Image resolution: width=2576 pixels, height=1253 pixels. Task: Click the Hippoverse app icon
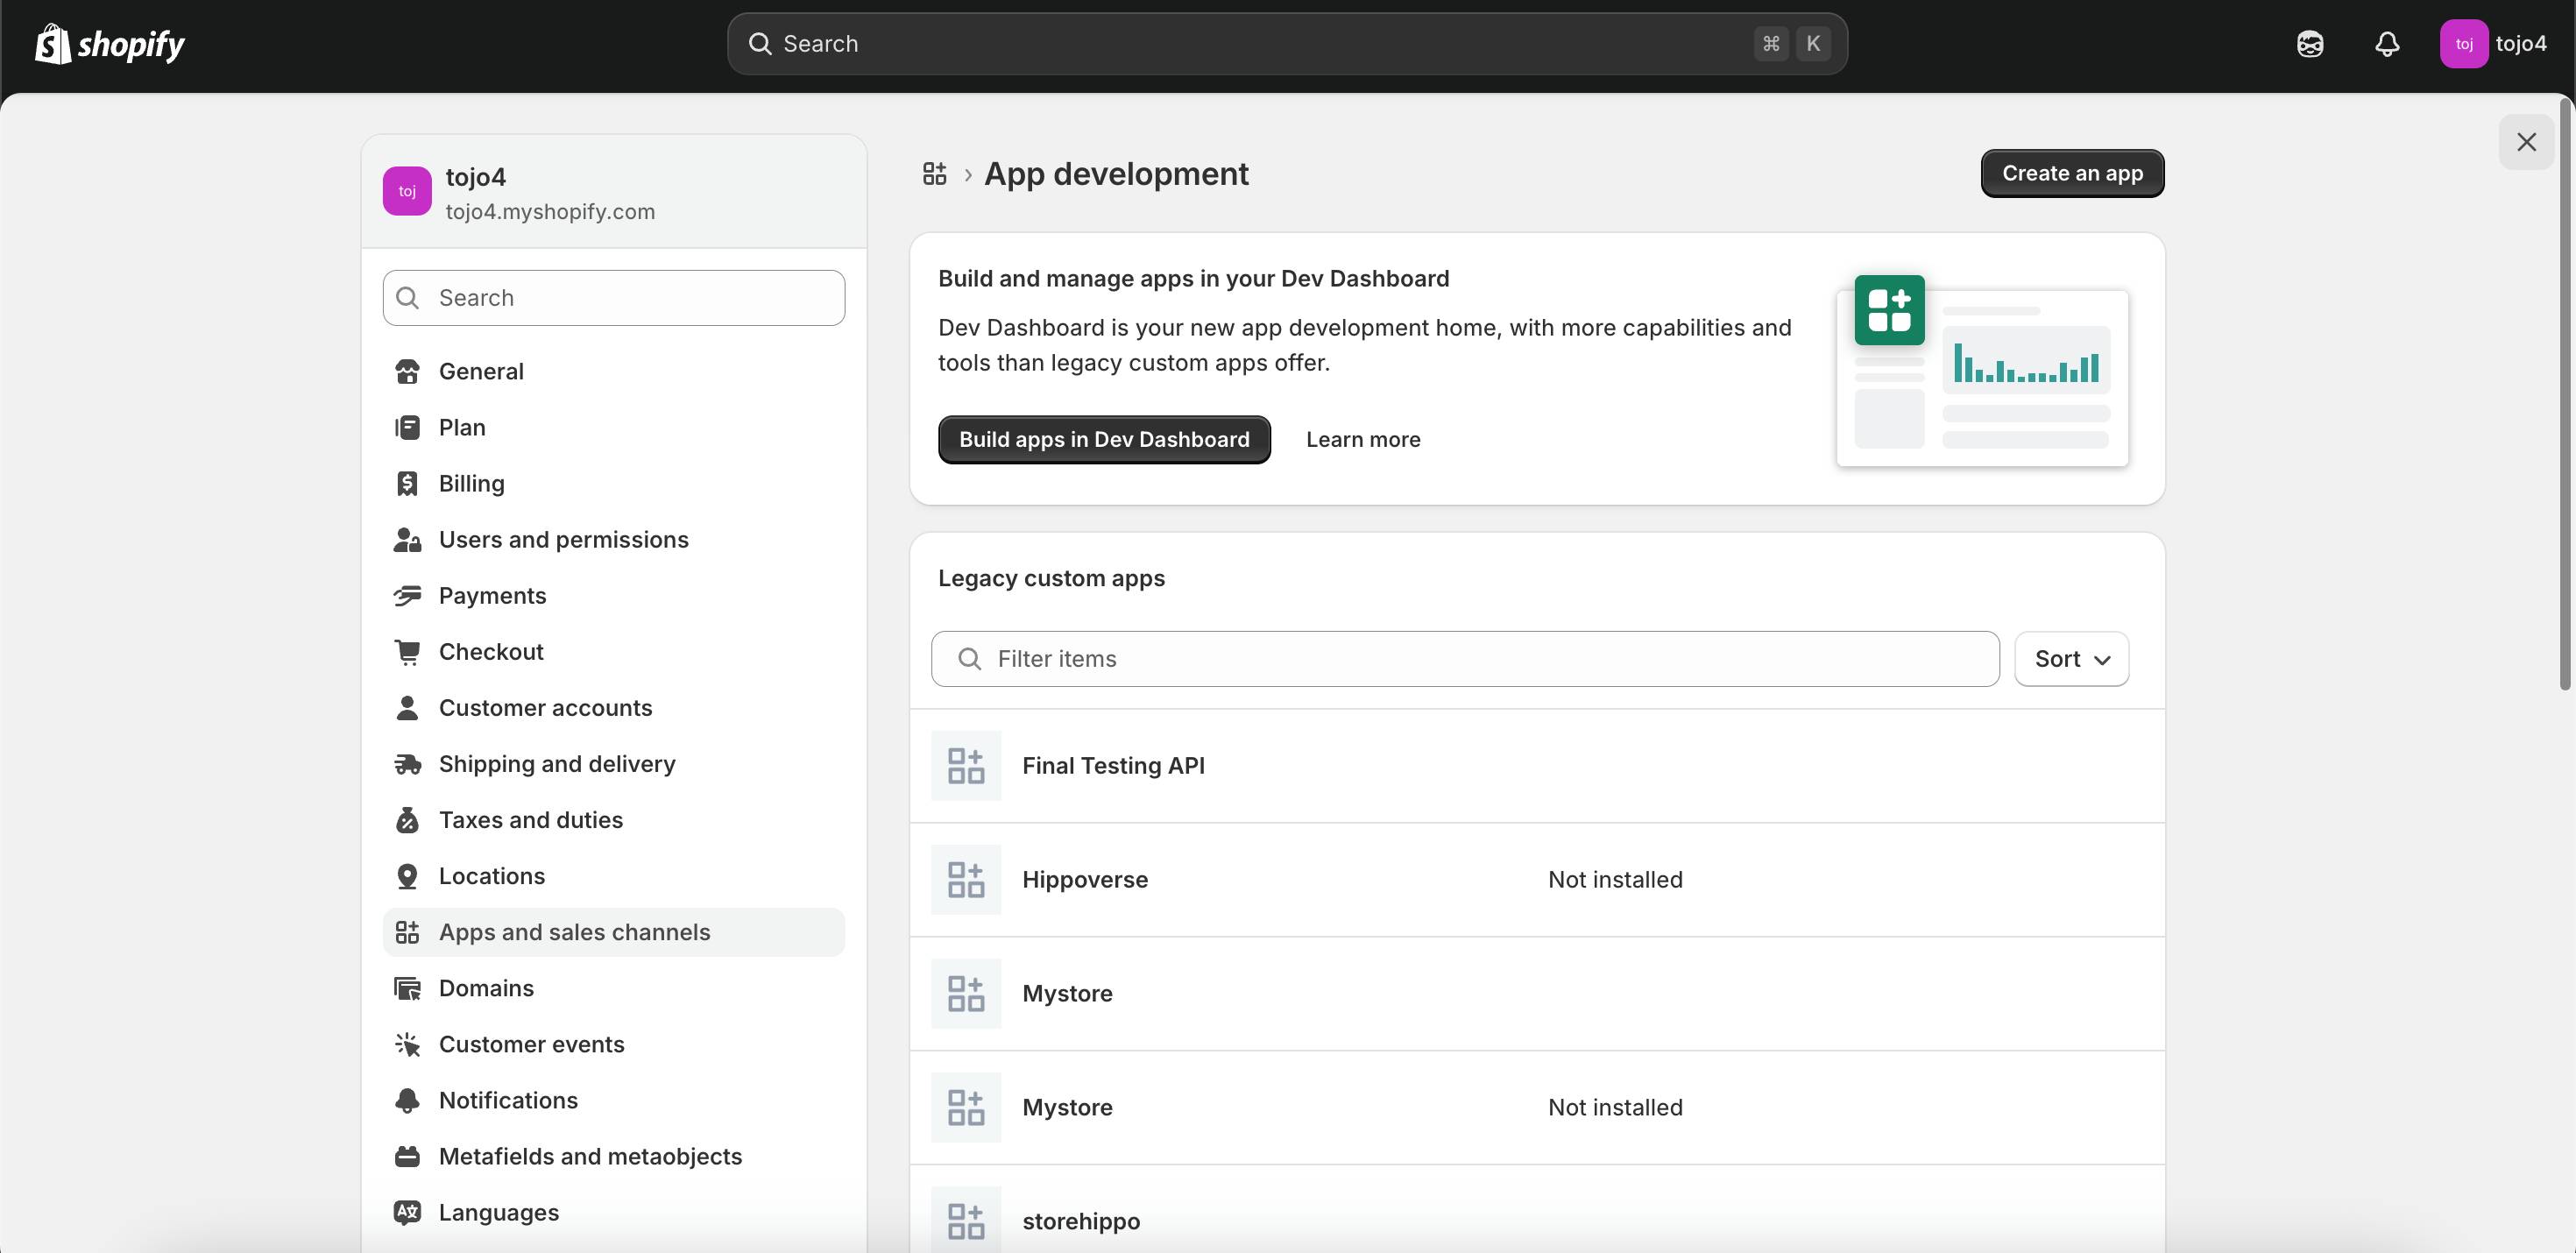click(965, 880)
